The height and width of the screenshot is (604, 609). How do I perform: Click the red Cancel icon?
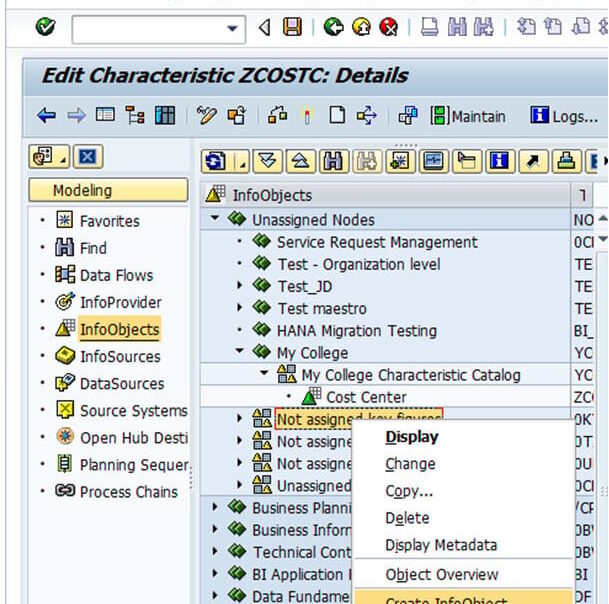pos(389,28)
